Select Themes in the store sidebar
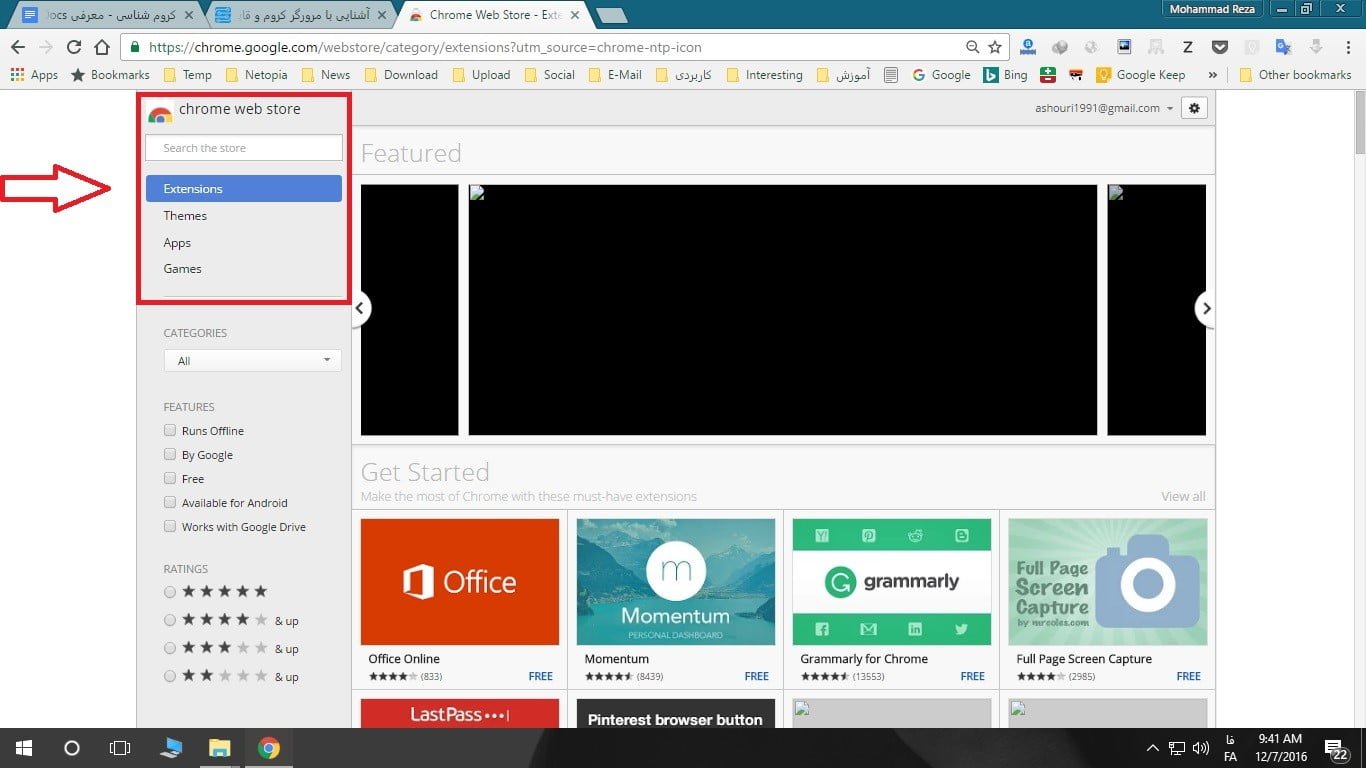The image size is (1366, 768). pyautogui.click(x=185, y=216)
